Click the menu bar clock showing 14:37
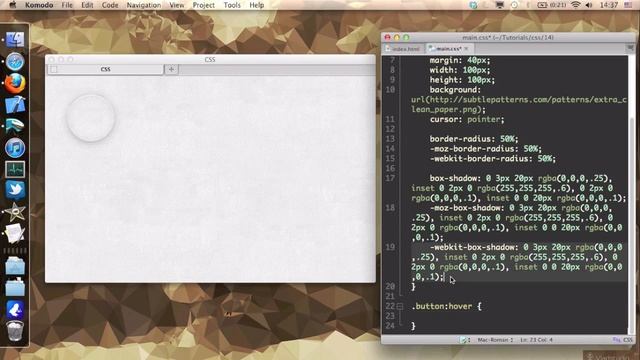This screenshot has height=360, width=640. pyautogui.click(x=609, y=5)
